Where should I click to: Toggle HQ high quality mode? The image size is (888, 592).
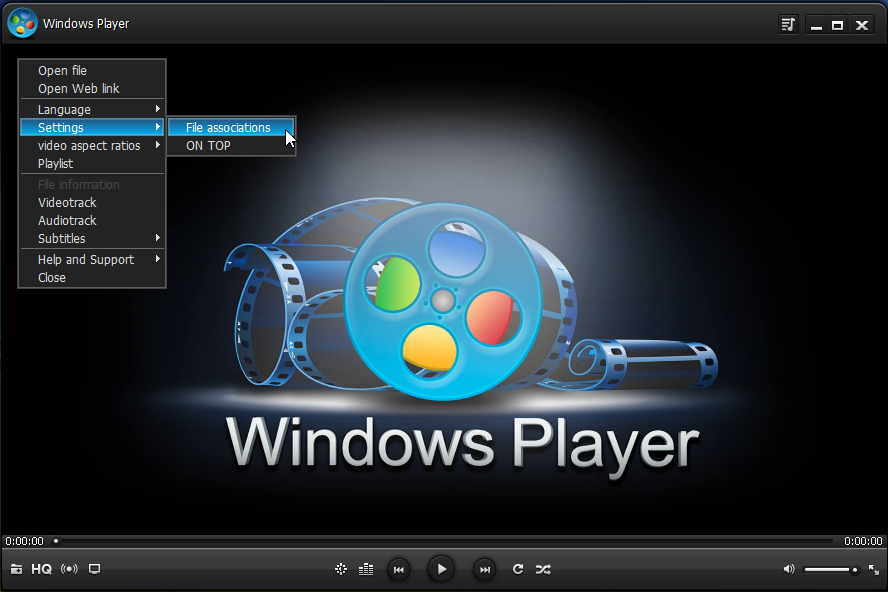(x=41, y=569)
